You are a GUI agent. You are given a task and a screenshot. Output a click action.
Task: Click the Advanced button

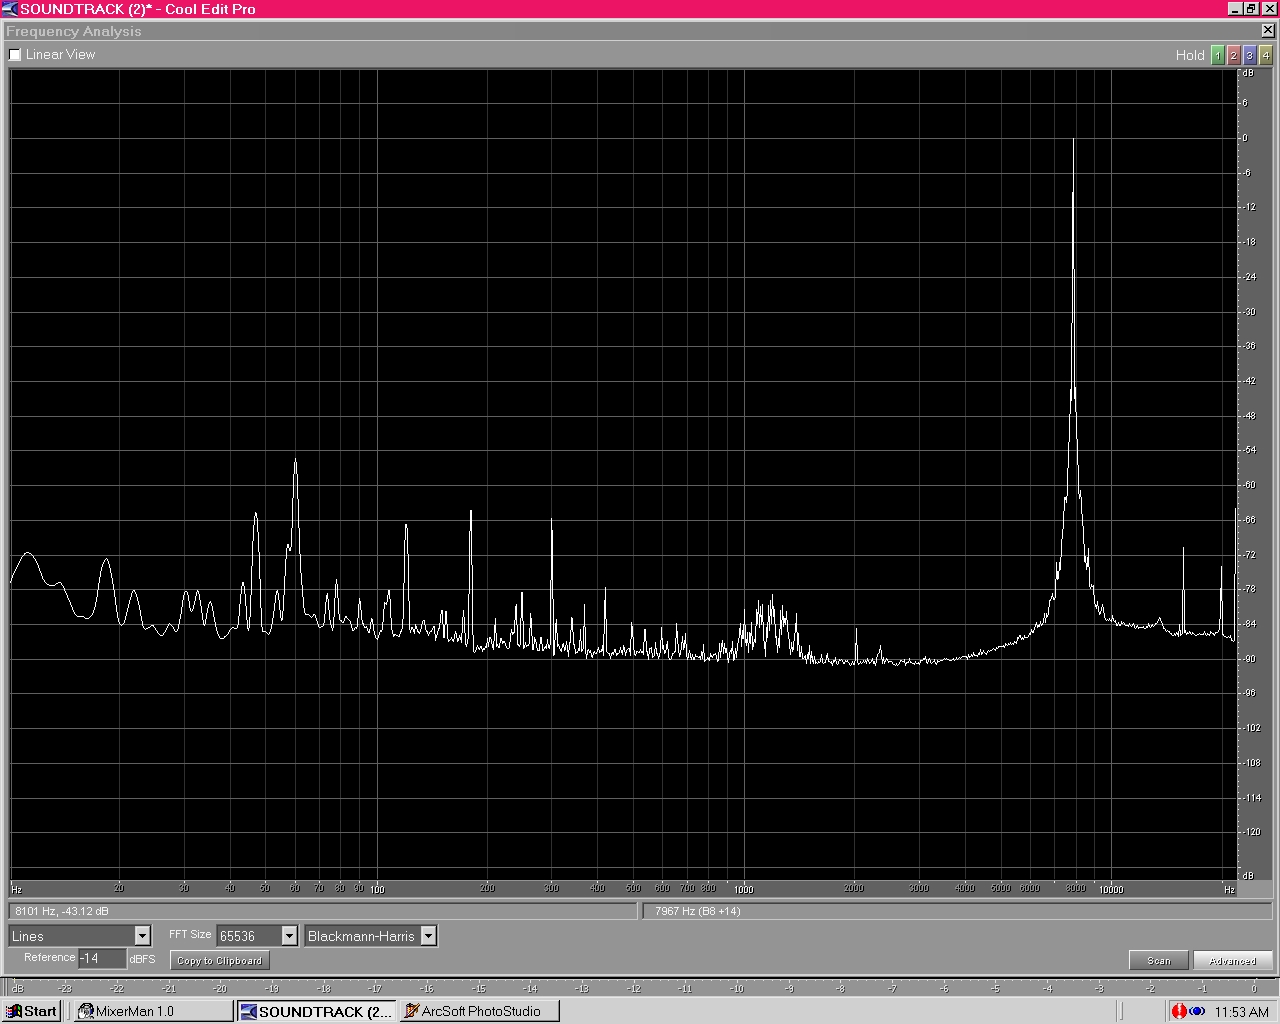point(1232,961)
